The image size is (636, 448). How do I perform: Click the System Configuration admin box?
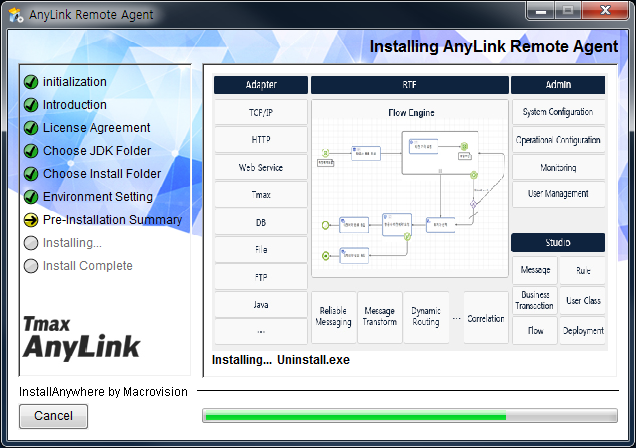click(558, 112)
